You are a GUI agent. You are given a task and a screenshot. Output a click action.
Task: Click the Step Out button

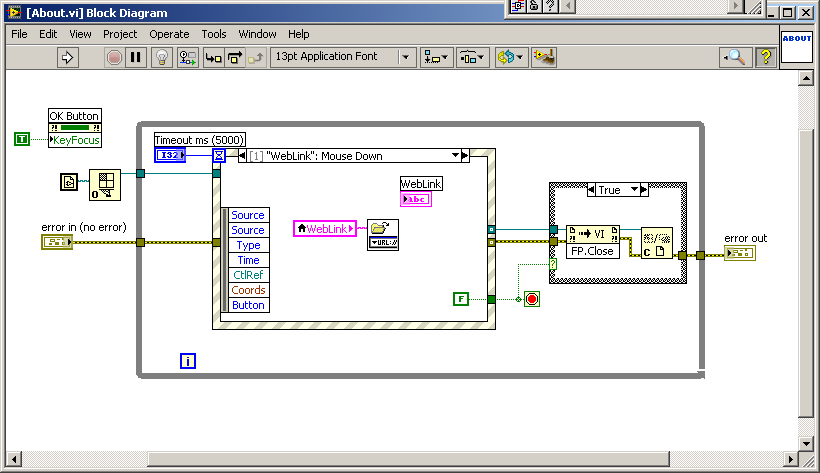(256, 57)
